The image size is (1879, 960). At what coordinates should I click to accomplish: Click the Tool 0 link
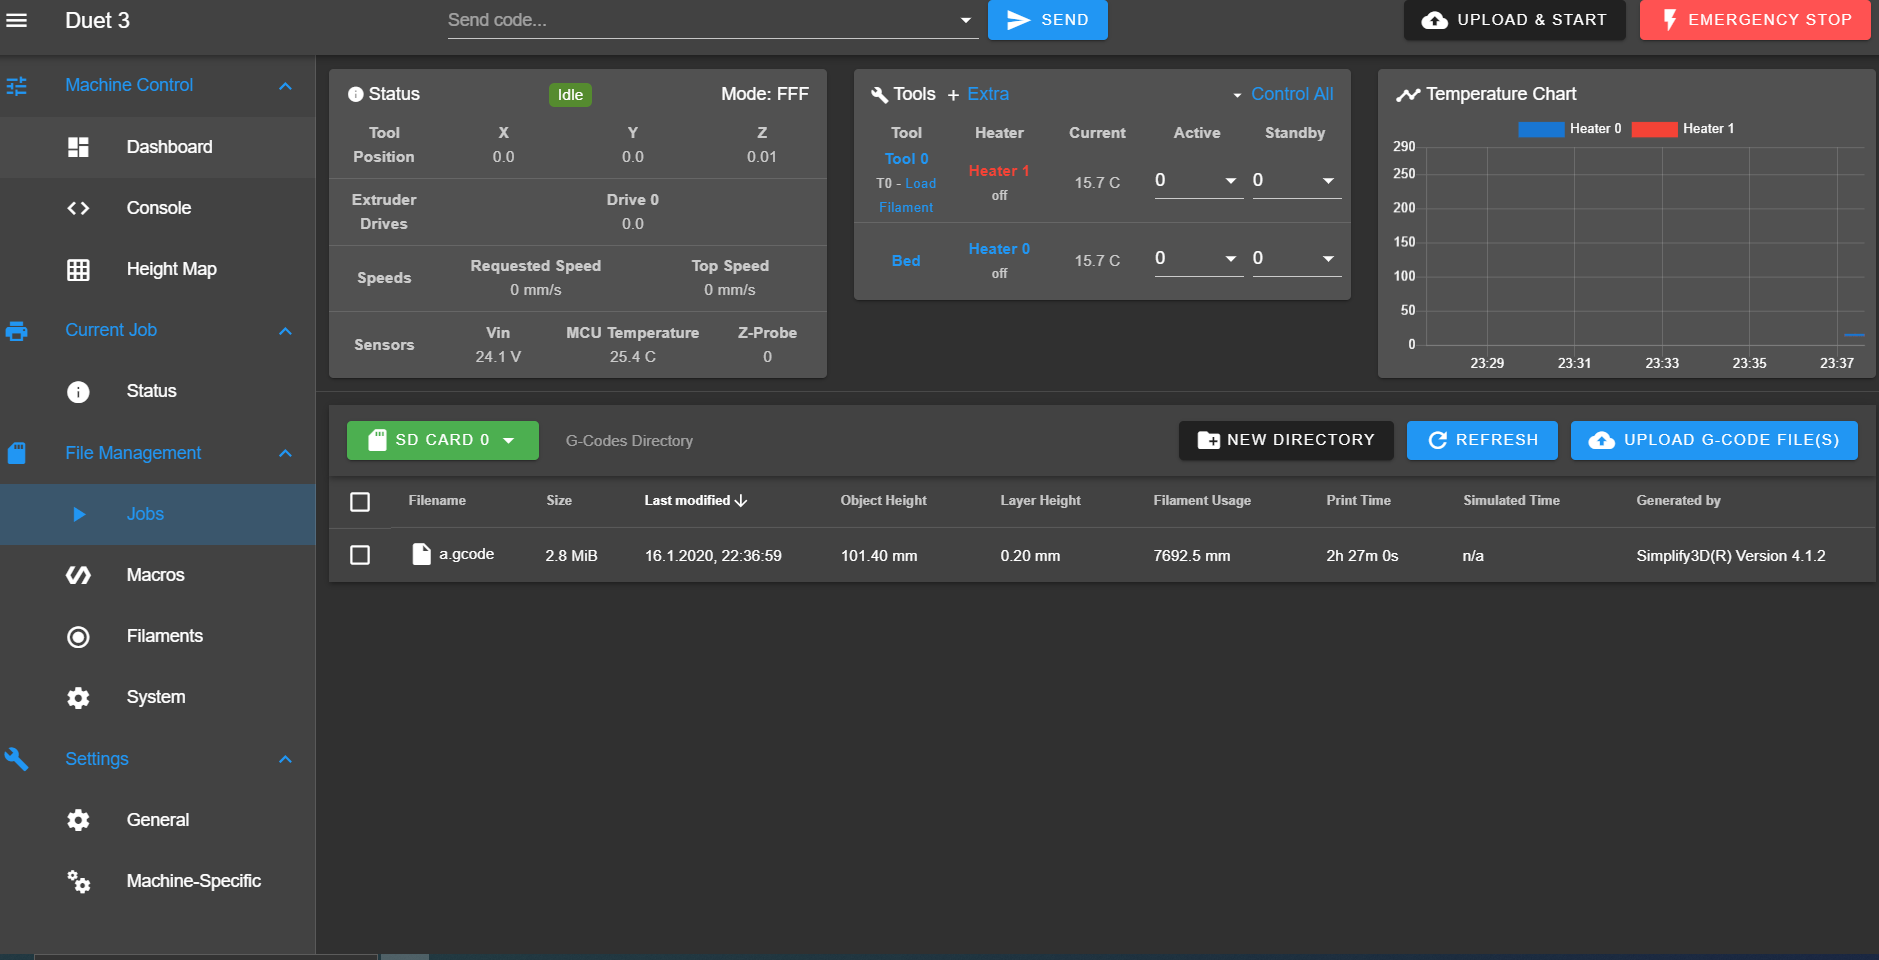click(906, 159)
